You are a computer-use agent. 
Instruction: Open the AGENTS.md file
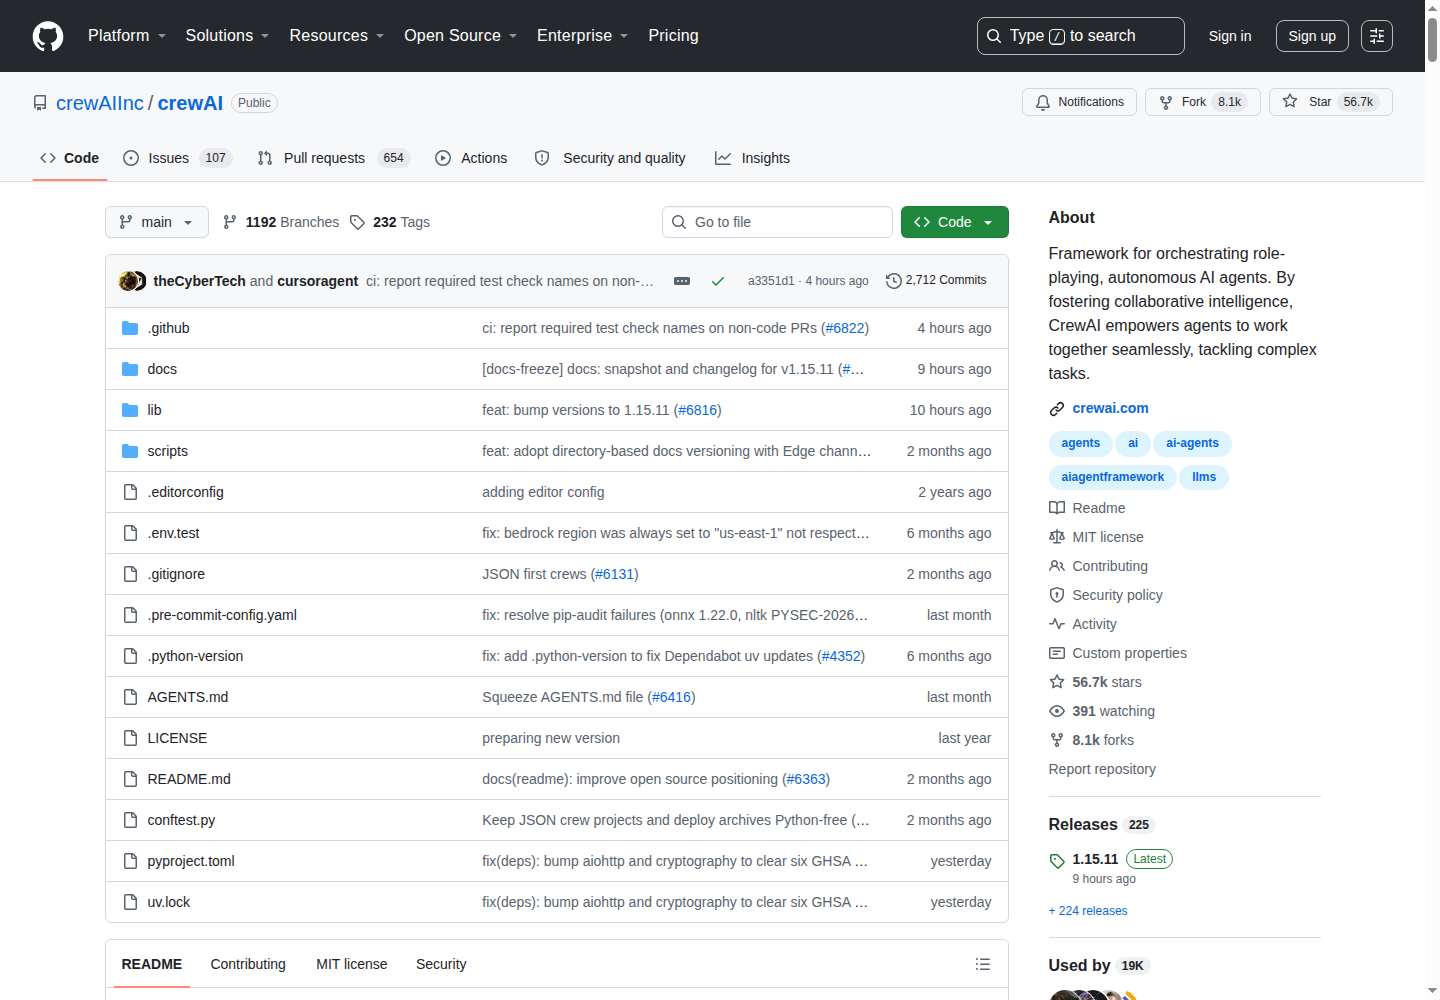coord(188,697)
